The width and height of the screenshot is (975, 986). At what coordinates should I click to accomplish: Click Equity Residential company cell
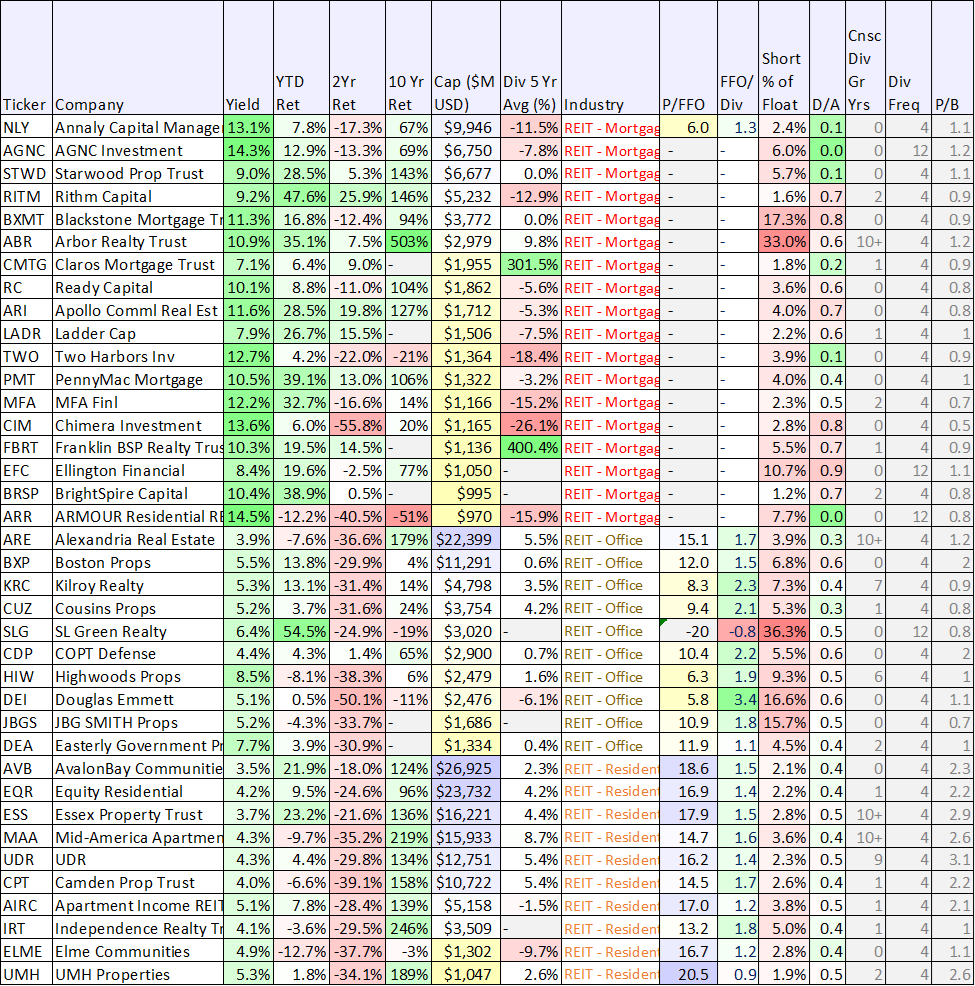pos(138,792)
